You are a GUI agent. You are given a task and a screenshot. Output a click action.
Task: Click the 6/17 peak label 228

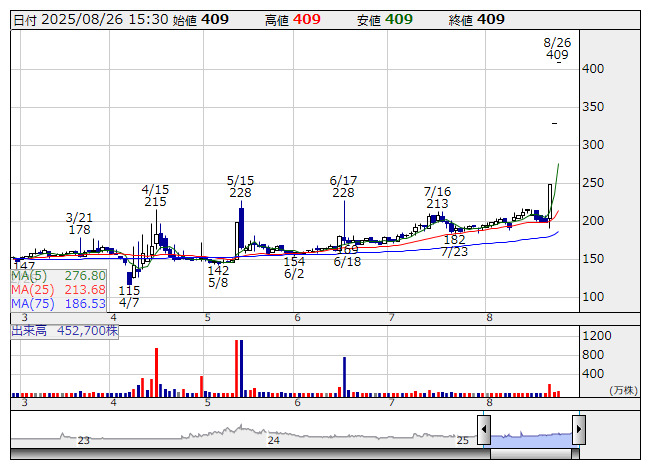pyautogui.click(x=343, y=193)
